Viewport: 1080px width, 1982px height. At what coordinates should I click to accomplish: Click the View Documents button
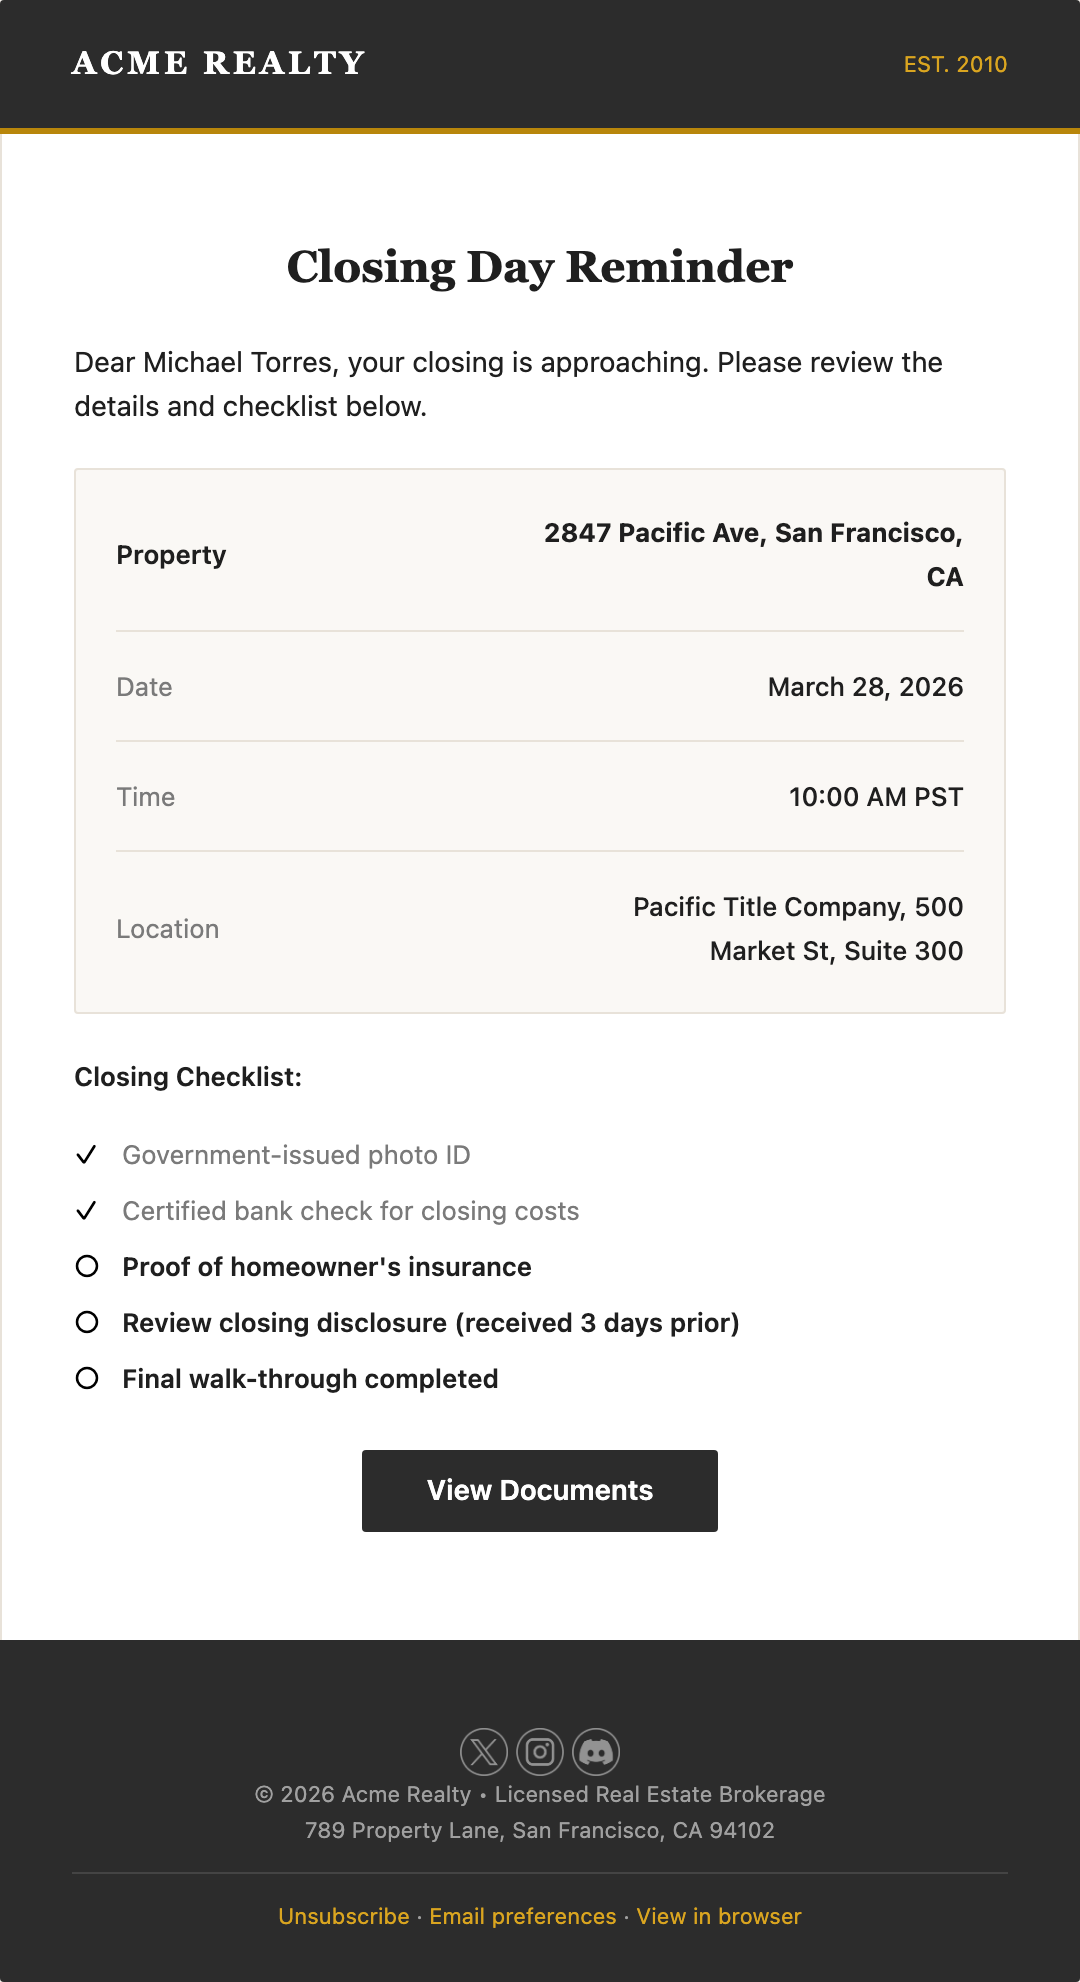tap(540, 1491)
